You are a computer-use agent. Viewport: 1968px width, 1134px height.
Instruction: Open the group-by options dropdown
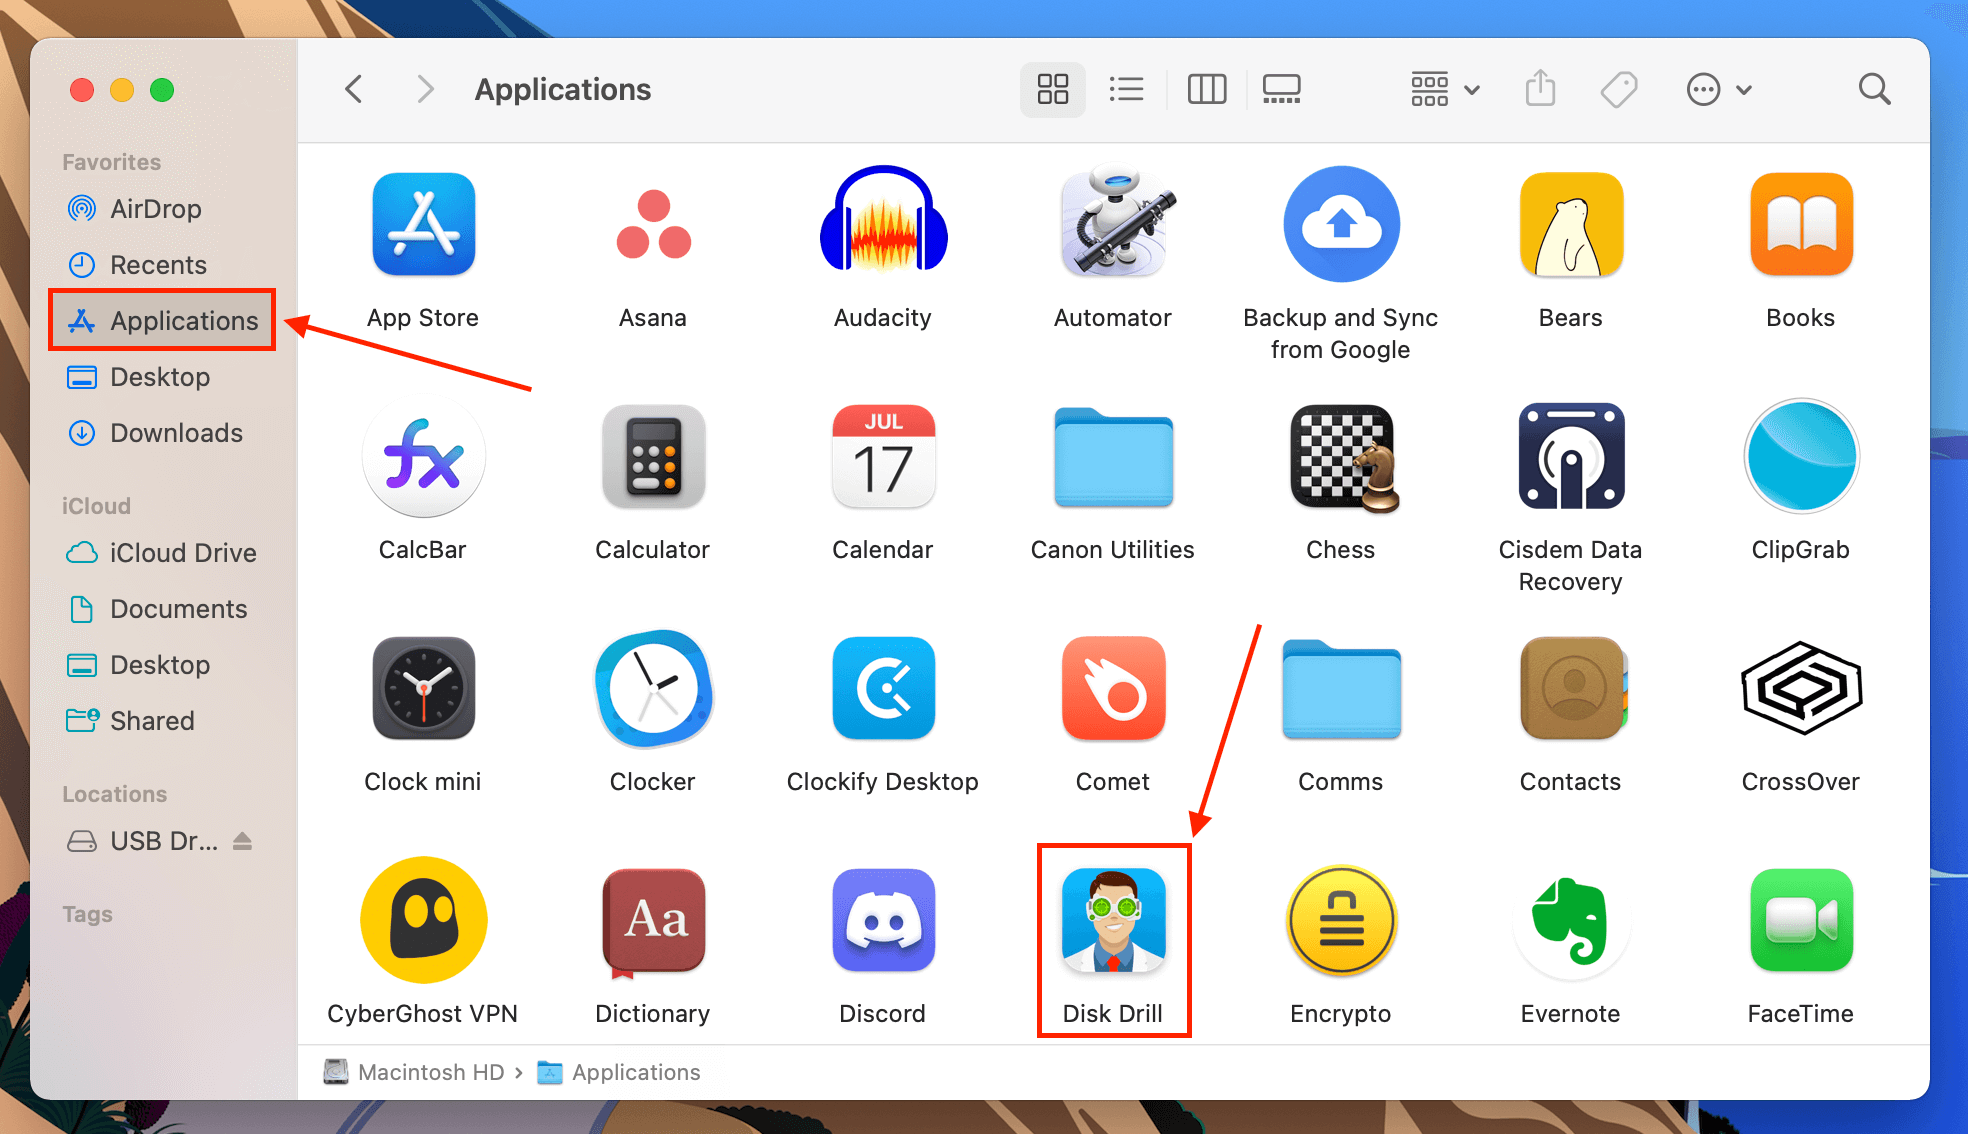tap(1445, 90)
